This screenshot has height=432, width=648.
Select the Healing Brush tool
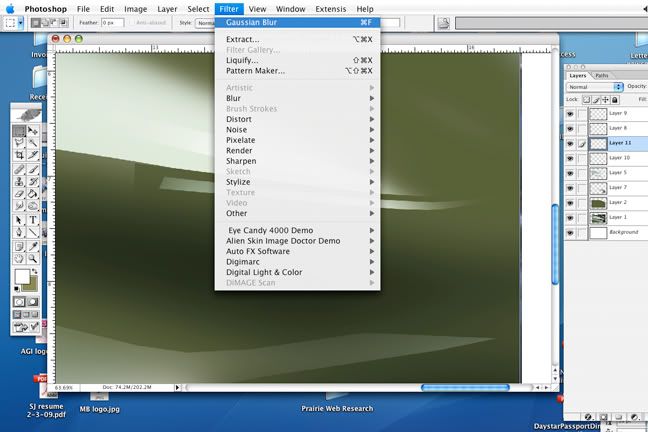[19, 169]
